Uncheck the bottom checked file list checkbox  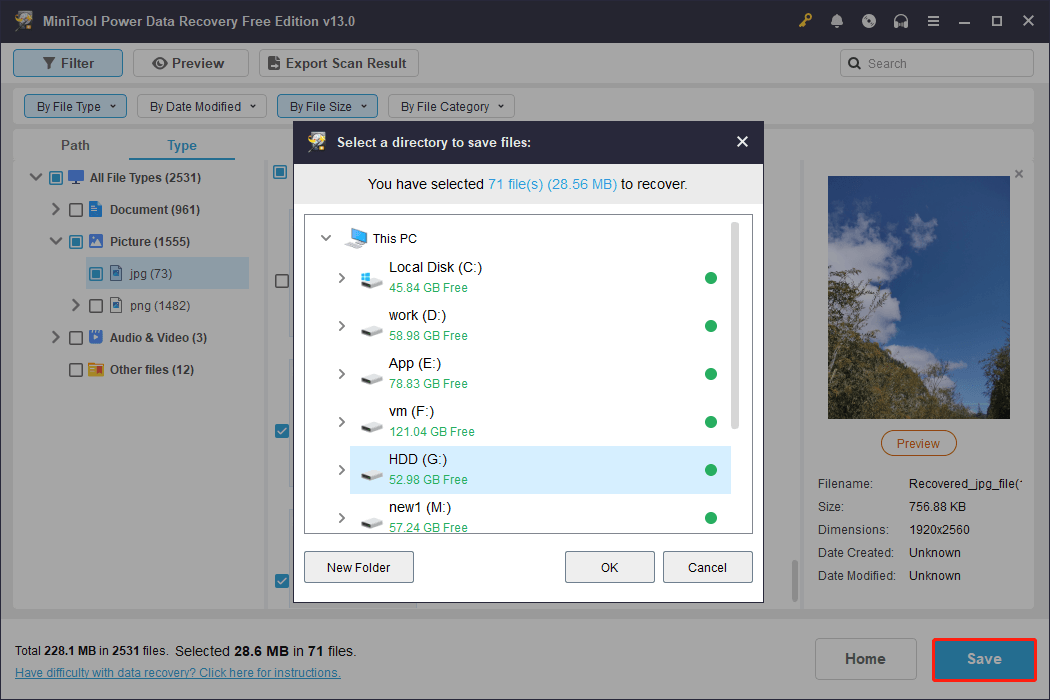point(282,581)
